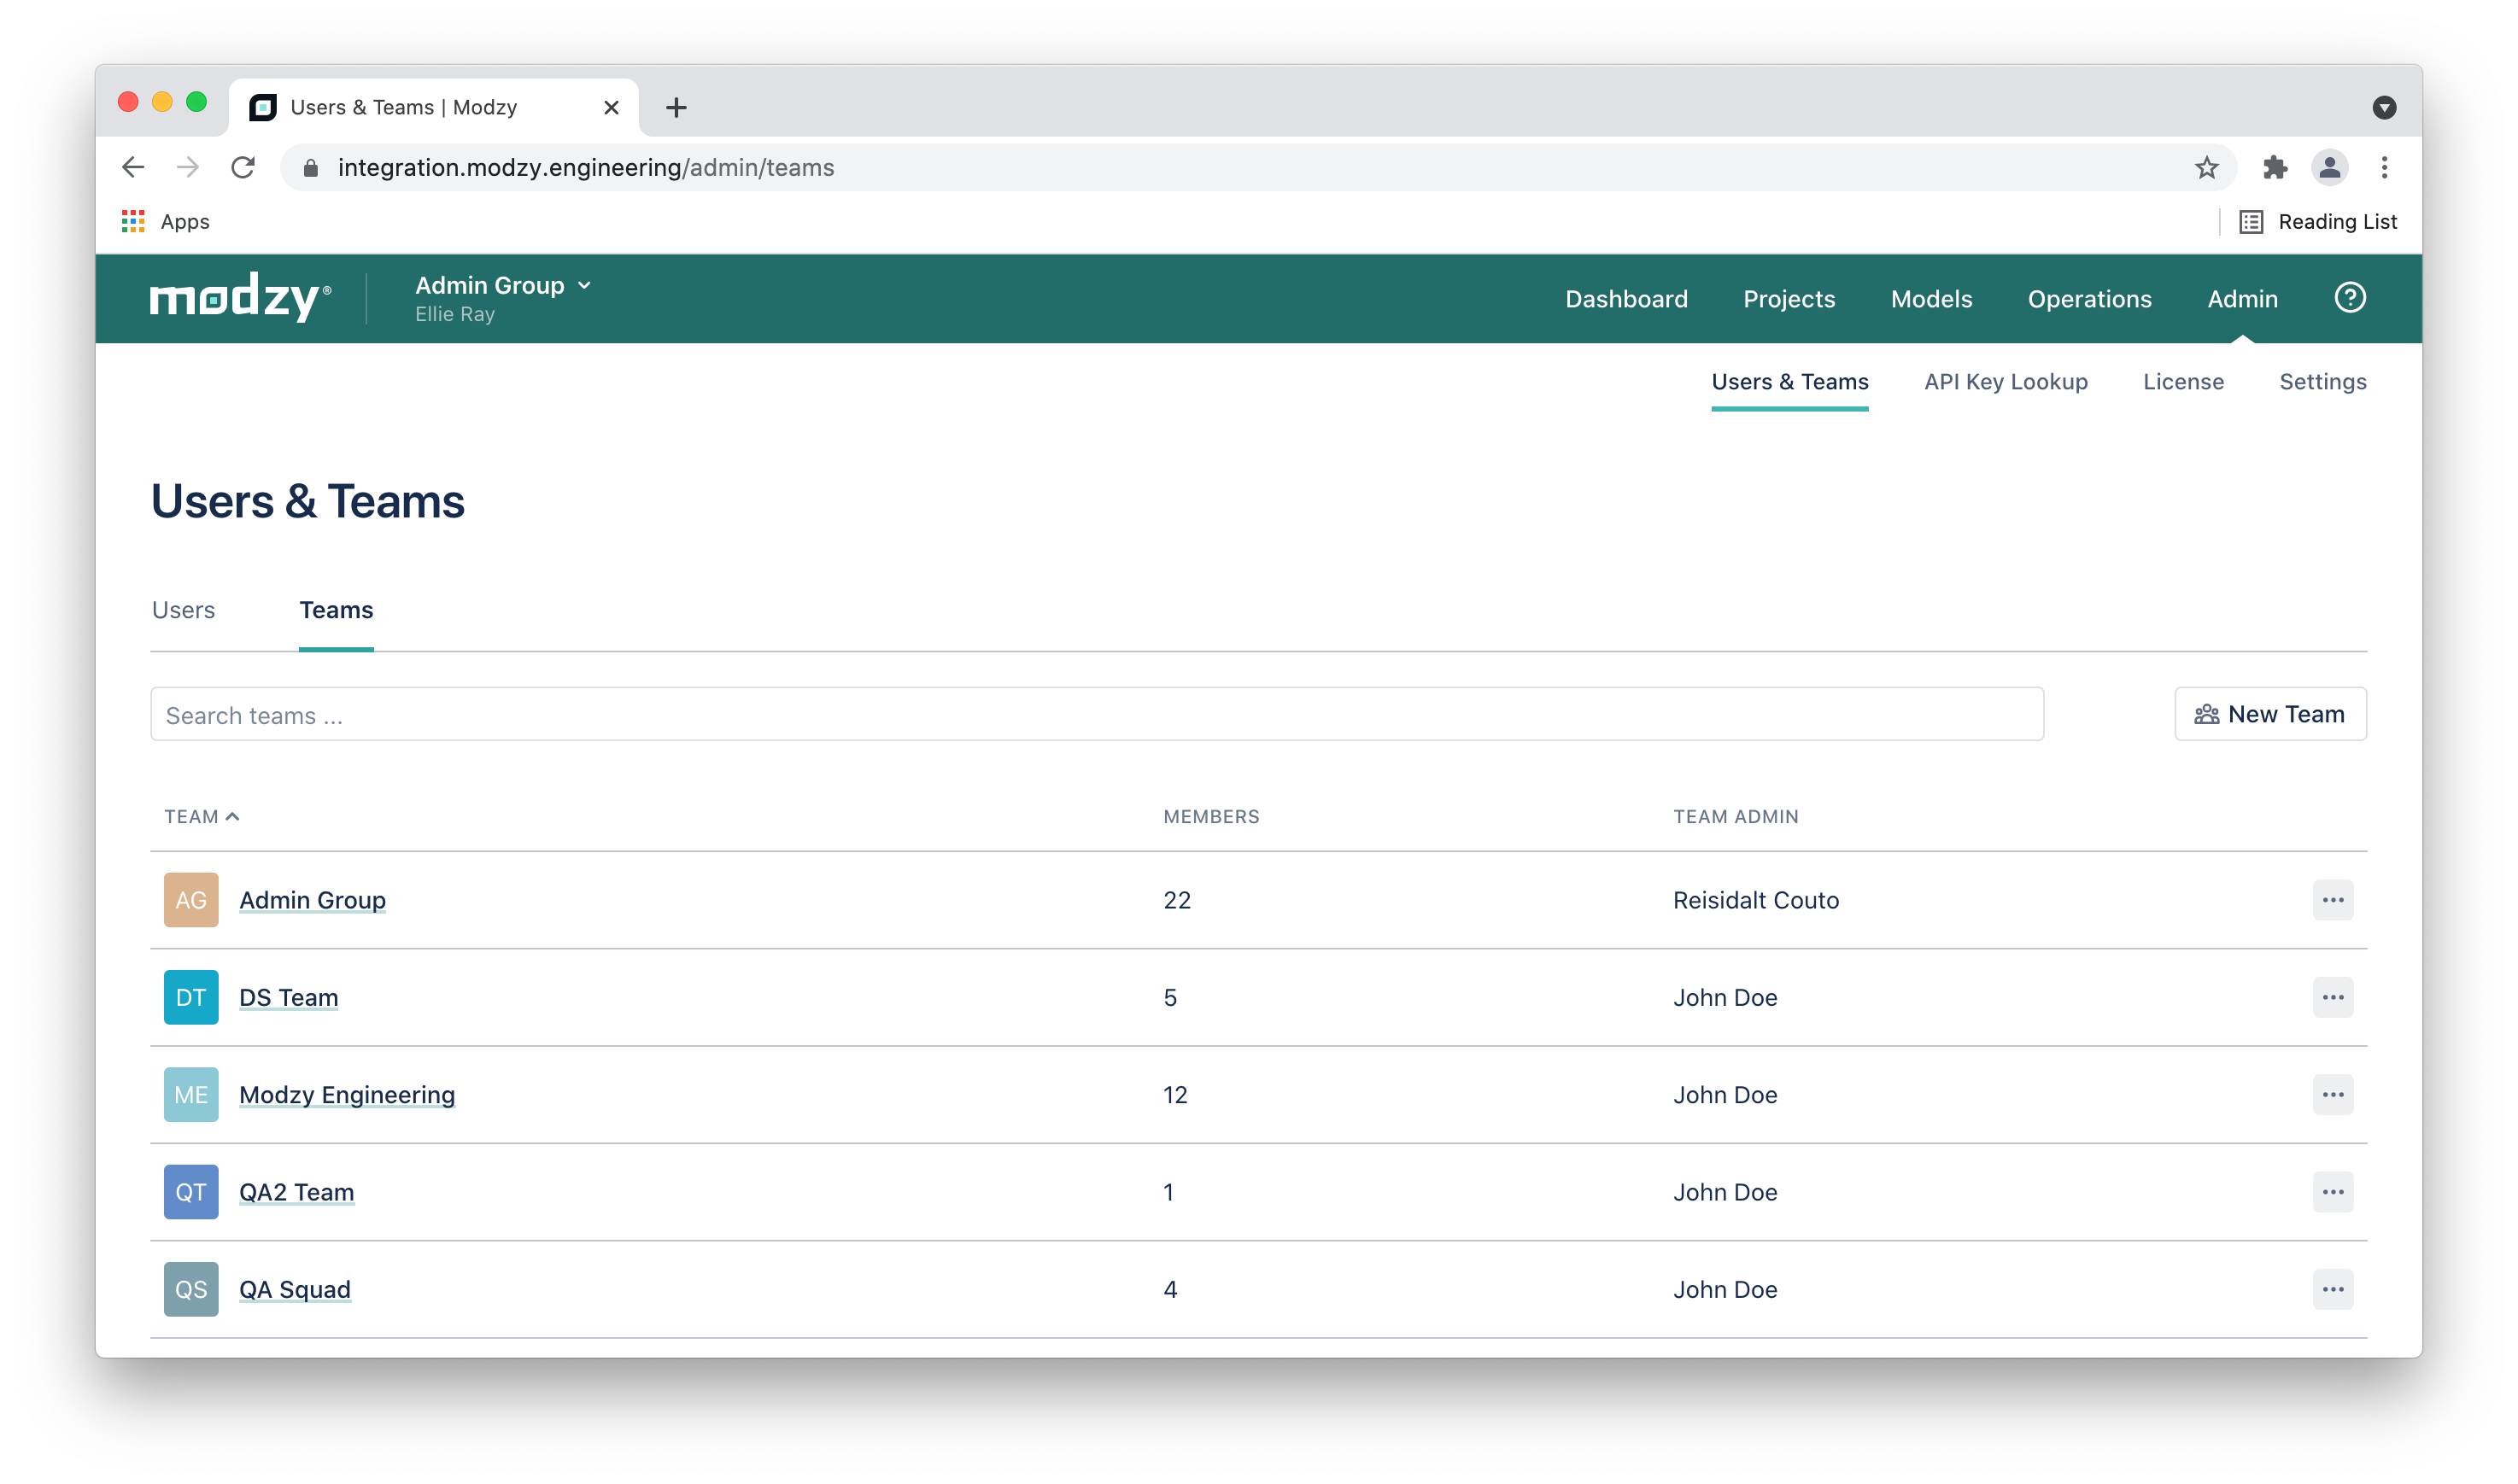The width and height of the screenshot is (2518, 1484).
Task: Open the tab search dropdown arrow
Action: pyautogui.click(x=2384, y=107)
